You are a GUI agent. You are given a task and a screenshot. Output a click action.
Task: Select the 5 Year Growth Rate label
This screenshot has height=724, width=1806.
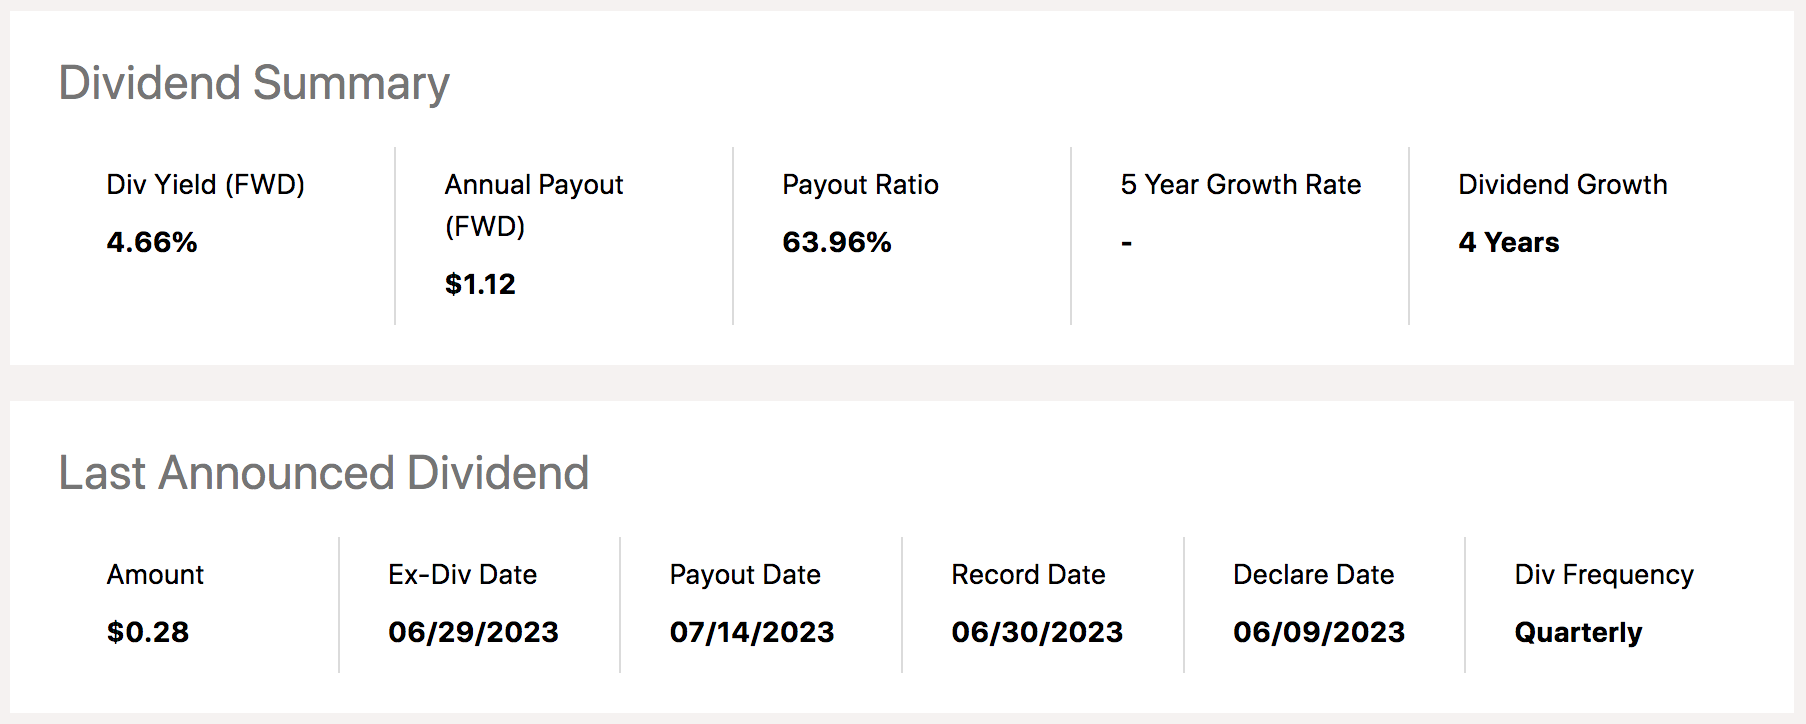tap(1241, 185)
